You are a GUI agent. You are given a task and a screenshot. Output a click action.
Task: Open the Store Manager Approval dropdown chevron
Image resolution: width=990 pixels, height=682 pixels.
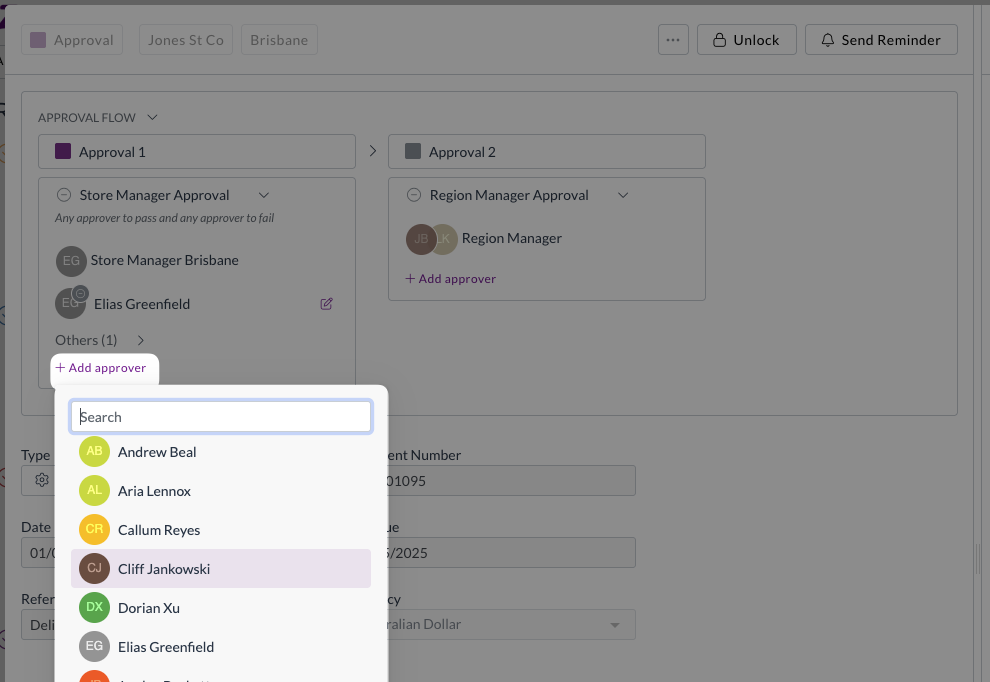click(x=264, y=196)
